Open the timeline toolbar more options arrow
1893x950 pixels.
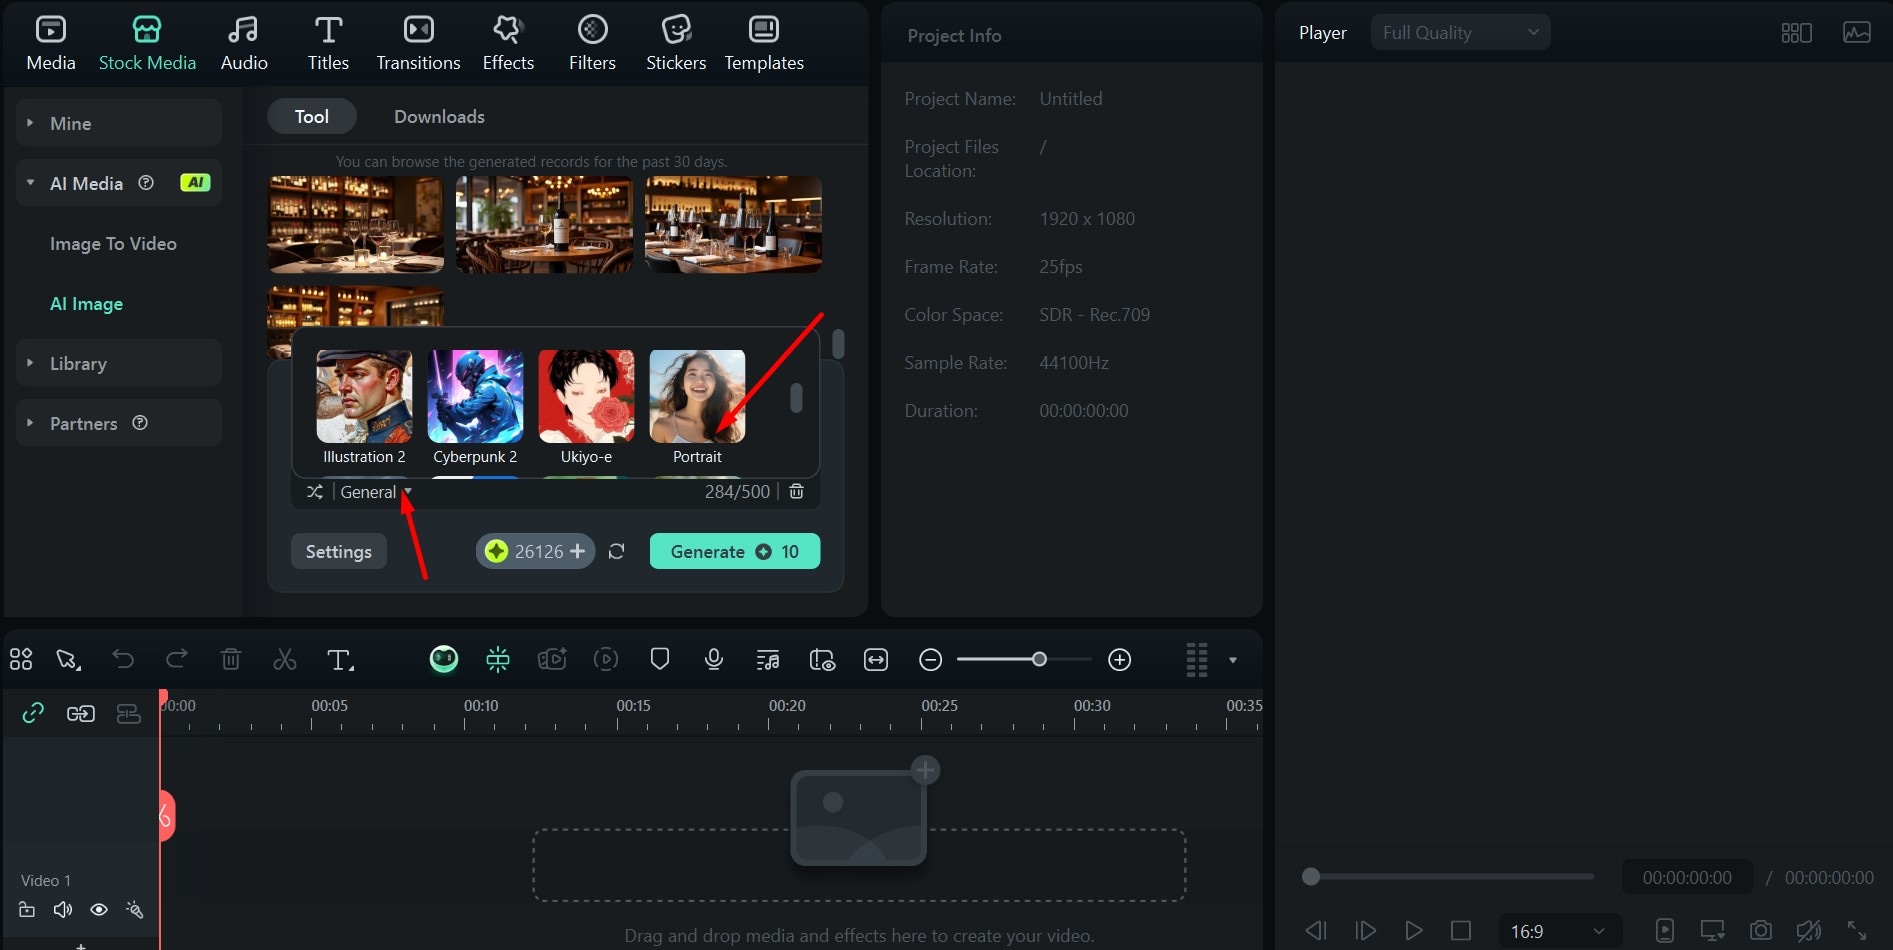(x=1233, y=660)
